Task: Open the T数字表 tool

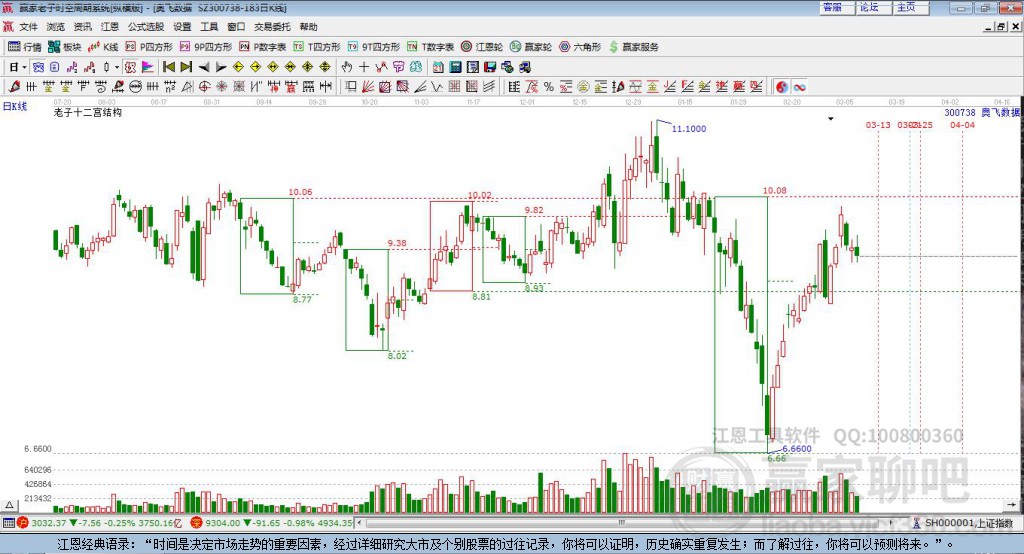Action: 430,47
